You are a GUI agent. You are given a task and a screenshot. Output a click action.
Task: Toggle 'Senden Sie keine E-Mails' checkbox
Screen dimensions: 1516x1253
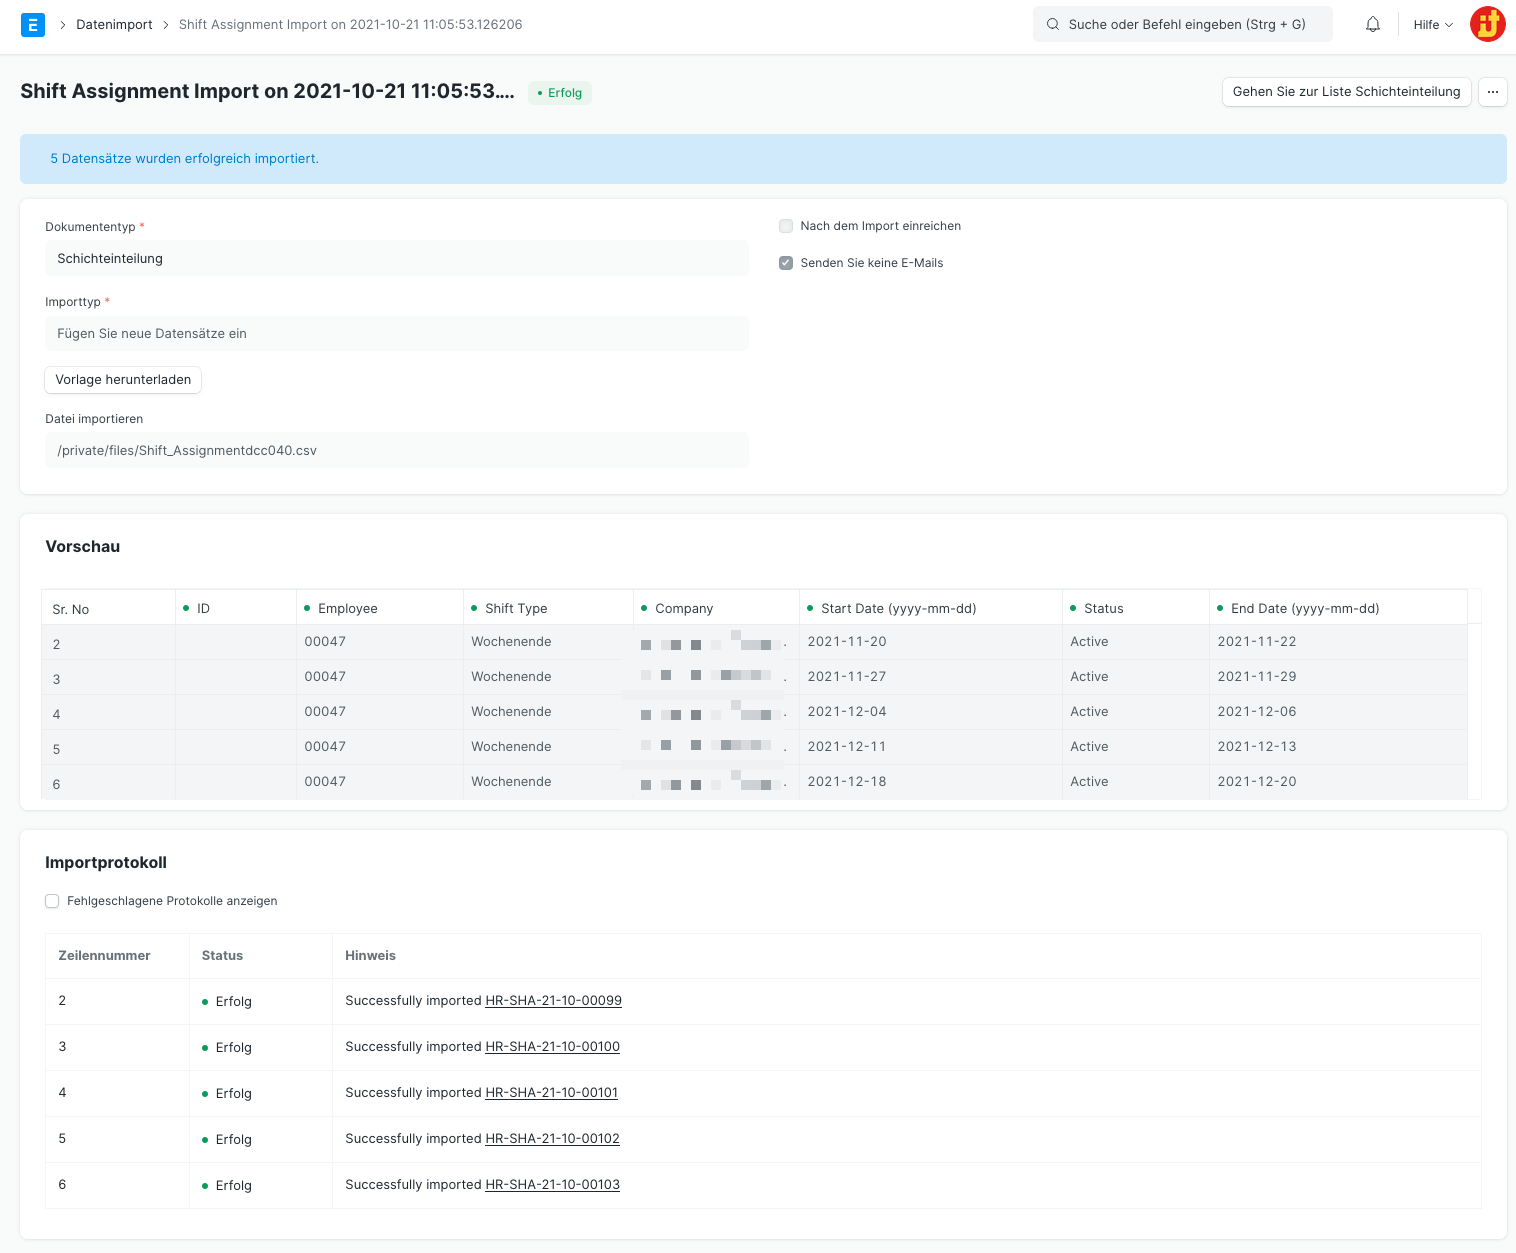(786, 263)
